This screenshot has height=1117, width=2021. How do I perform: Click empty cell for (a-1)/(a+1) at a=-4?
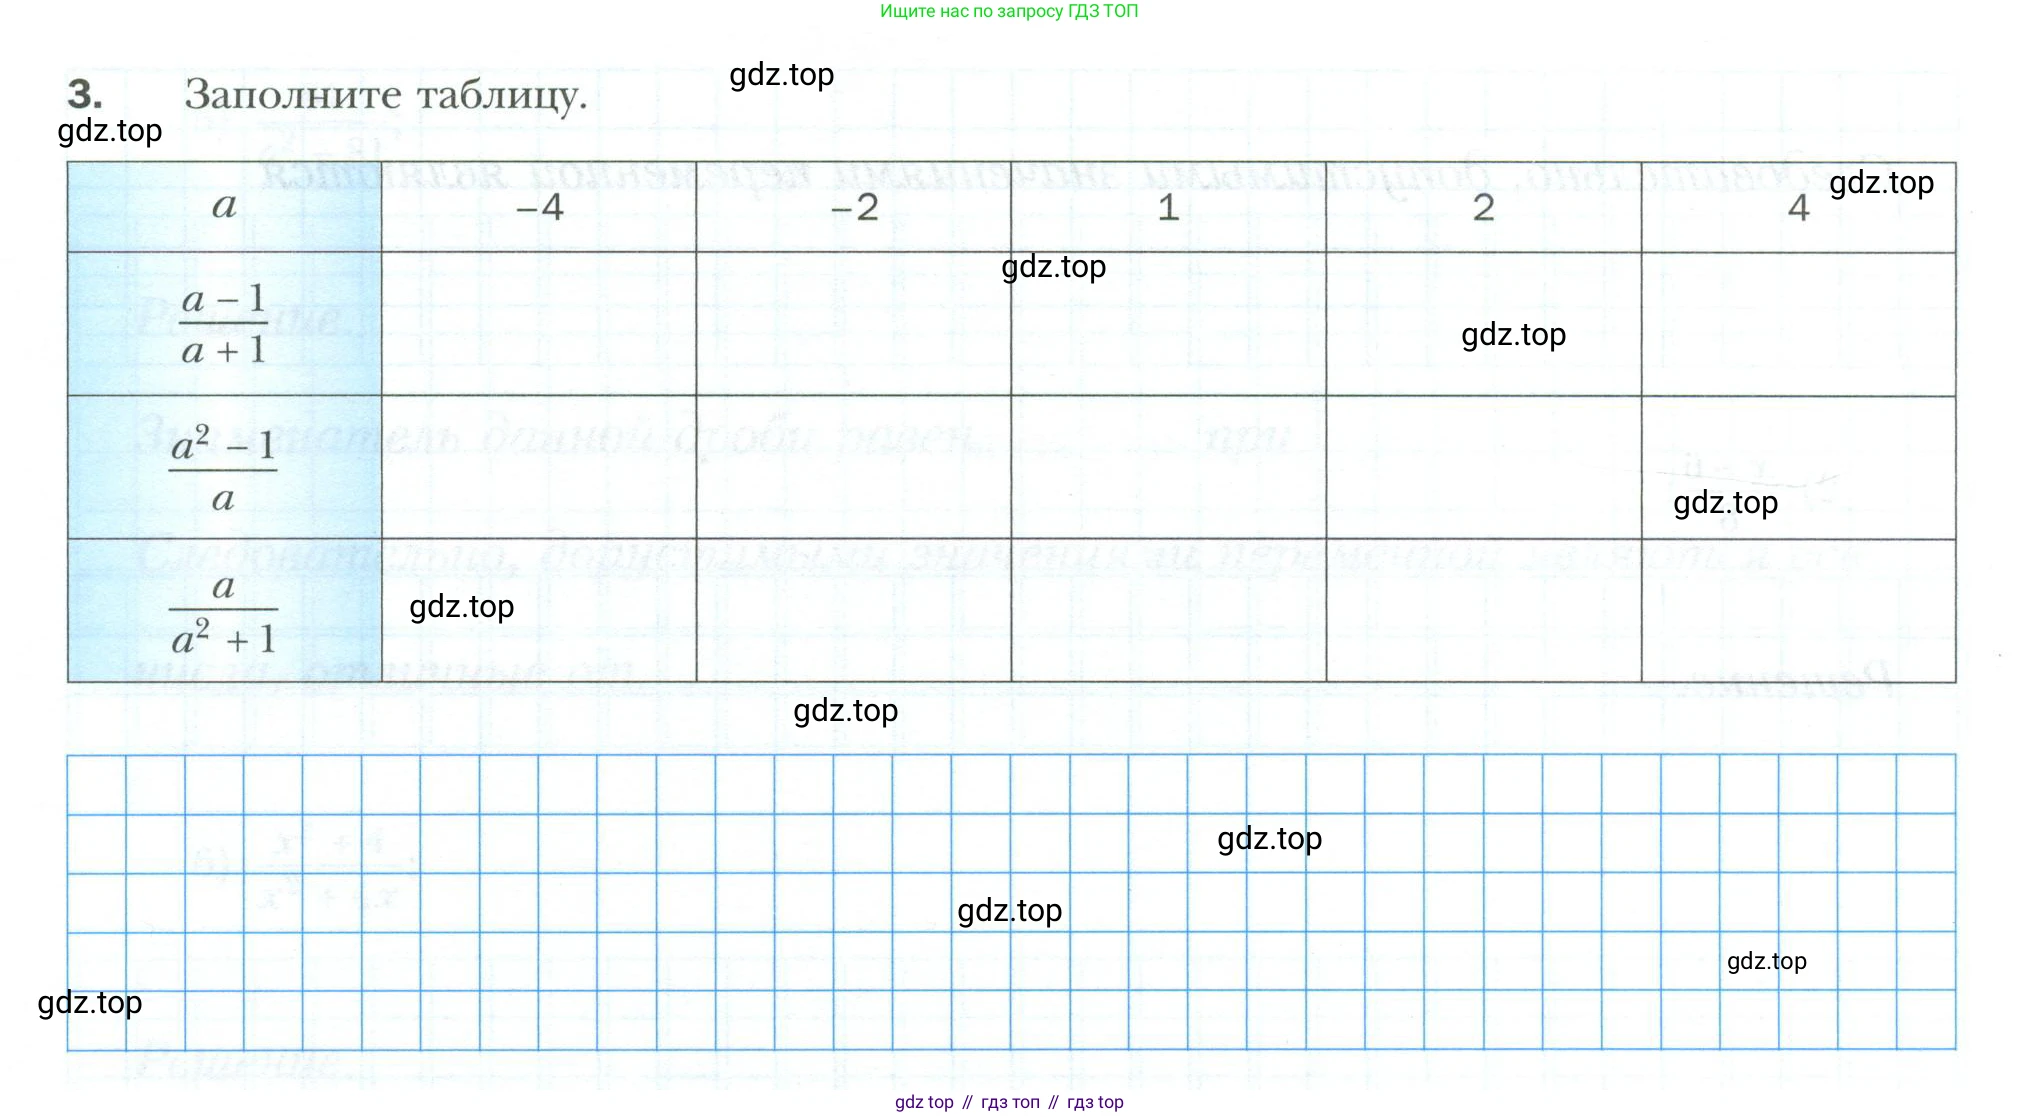(x=539, y=324)
